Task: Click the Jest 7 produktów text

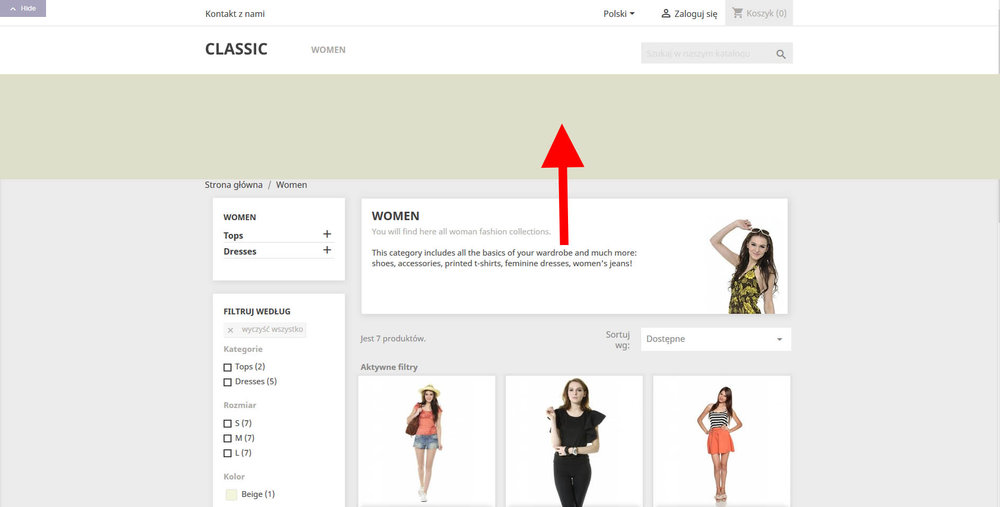Action: coord(393,339)
